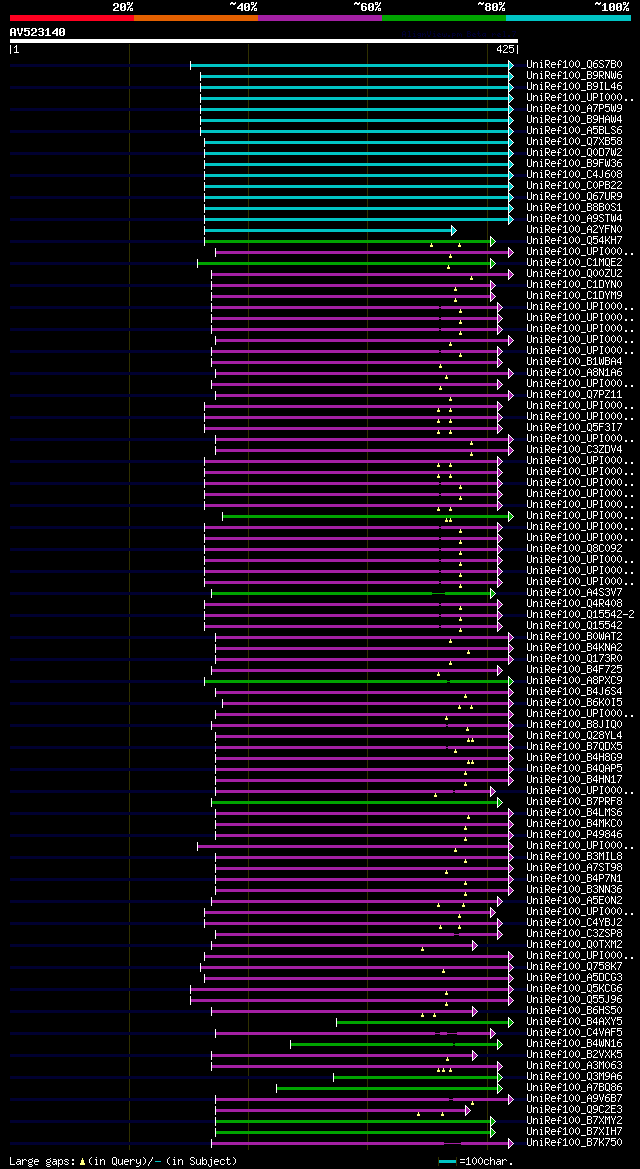
Task: Pick the UniRef100_Q15542-2 label
Action: pyautogui.click(x=580, y=614)
